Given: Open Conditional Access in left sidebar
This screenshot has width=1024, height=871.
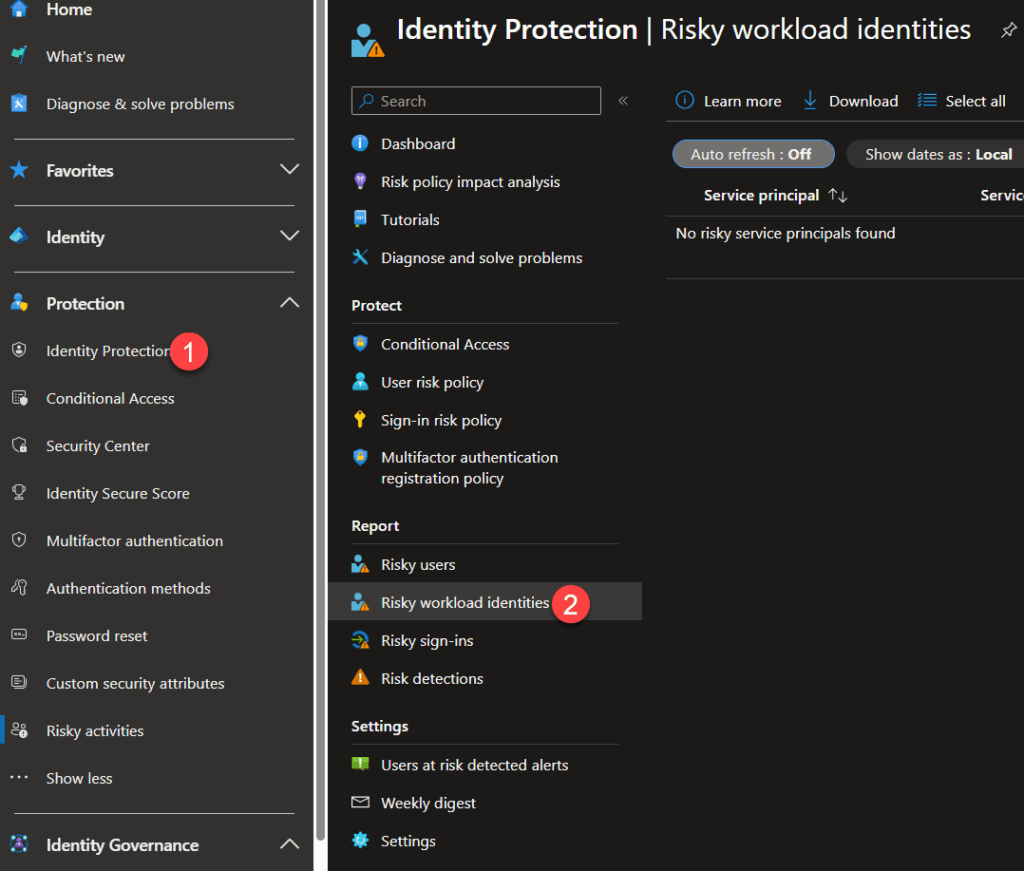Looking at the screenshot, I should (x=110, y=398).
